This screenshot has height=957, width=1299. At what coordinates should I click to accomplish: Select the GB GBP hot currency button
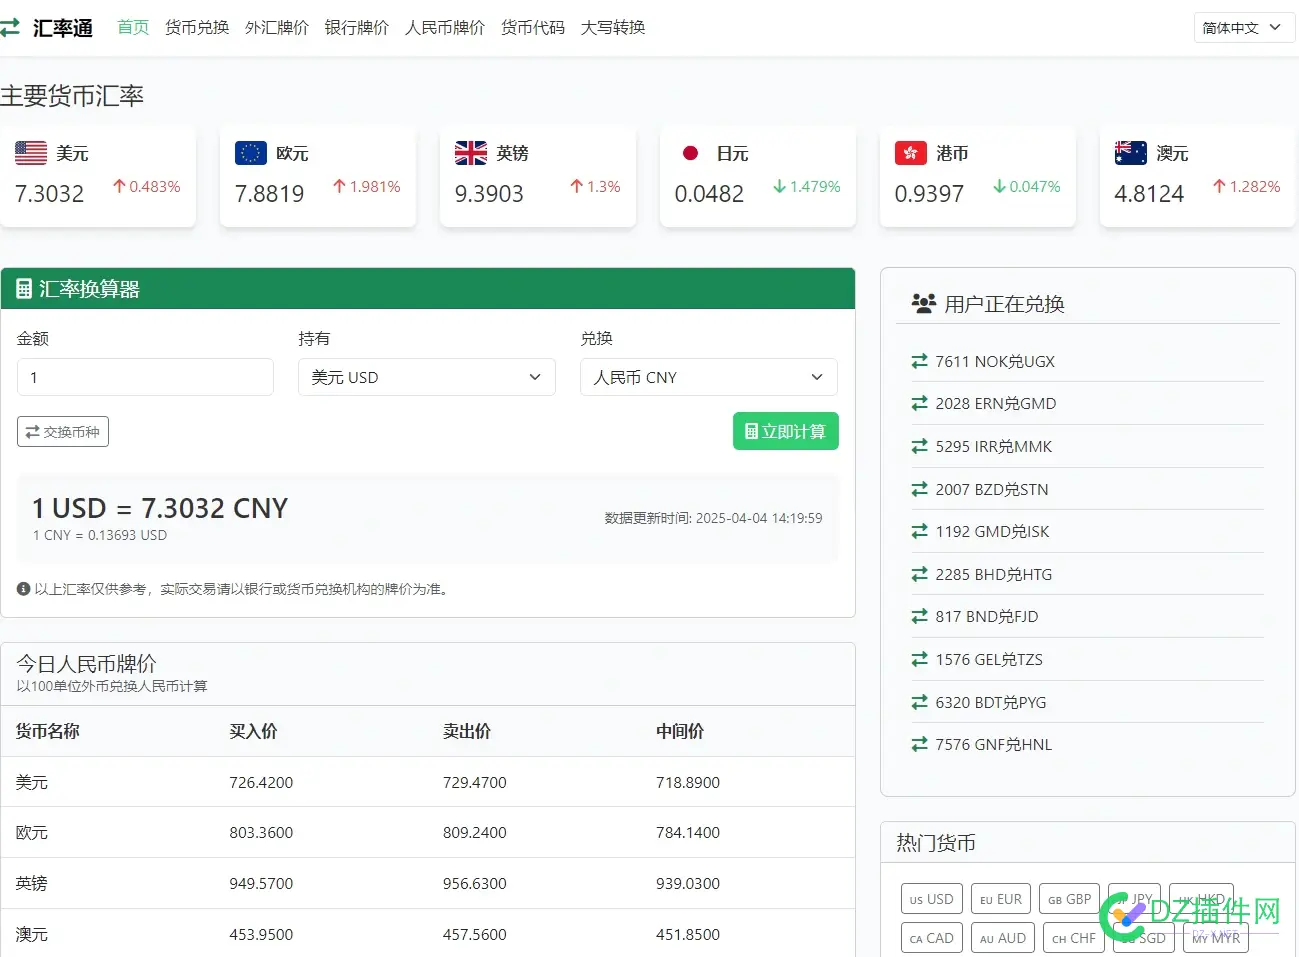click(x=1068, y=898)
